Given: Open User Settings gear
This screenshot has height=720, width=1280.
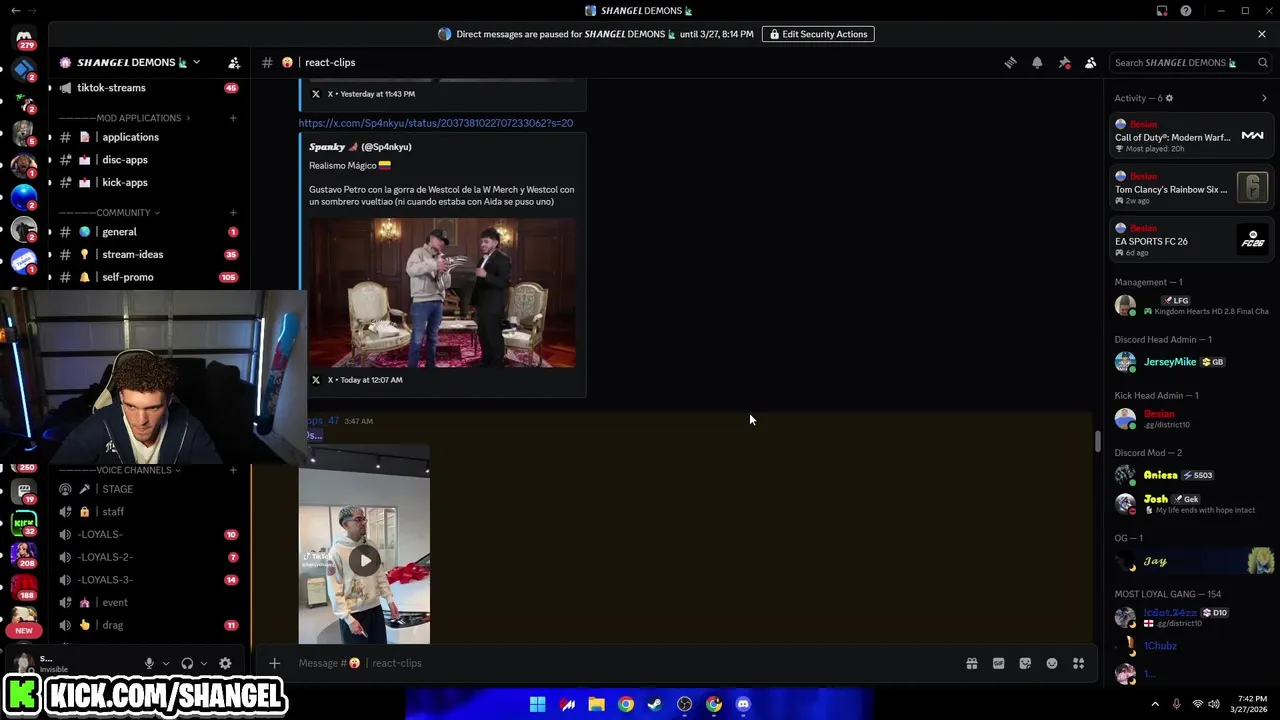Looking at the screenshot, I should click(225, 663).
